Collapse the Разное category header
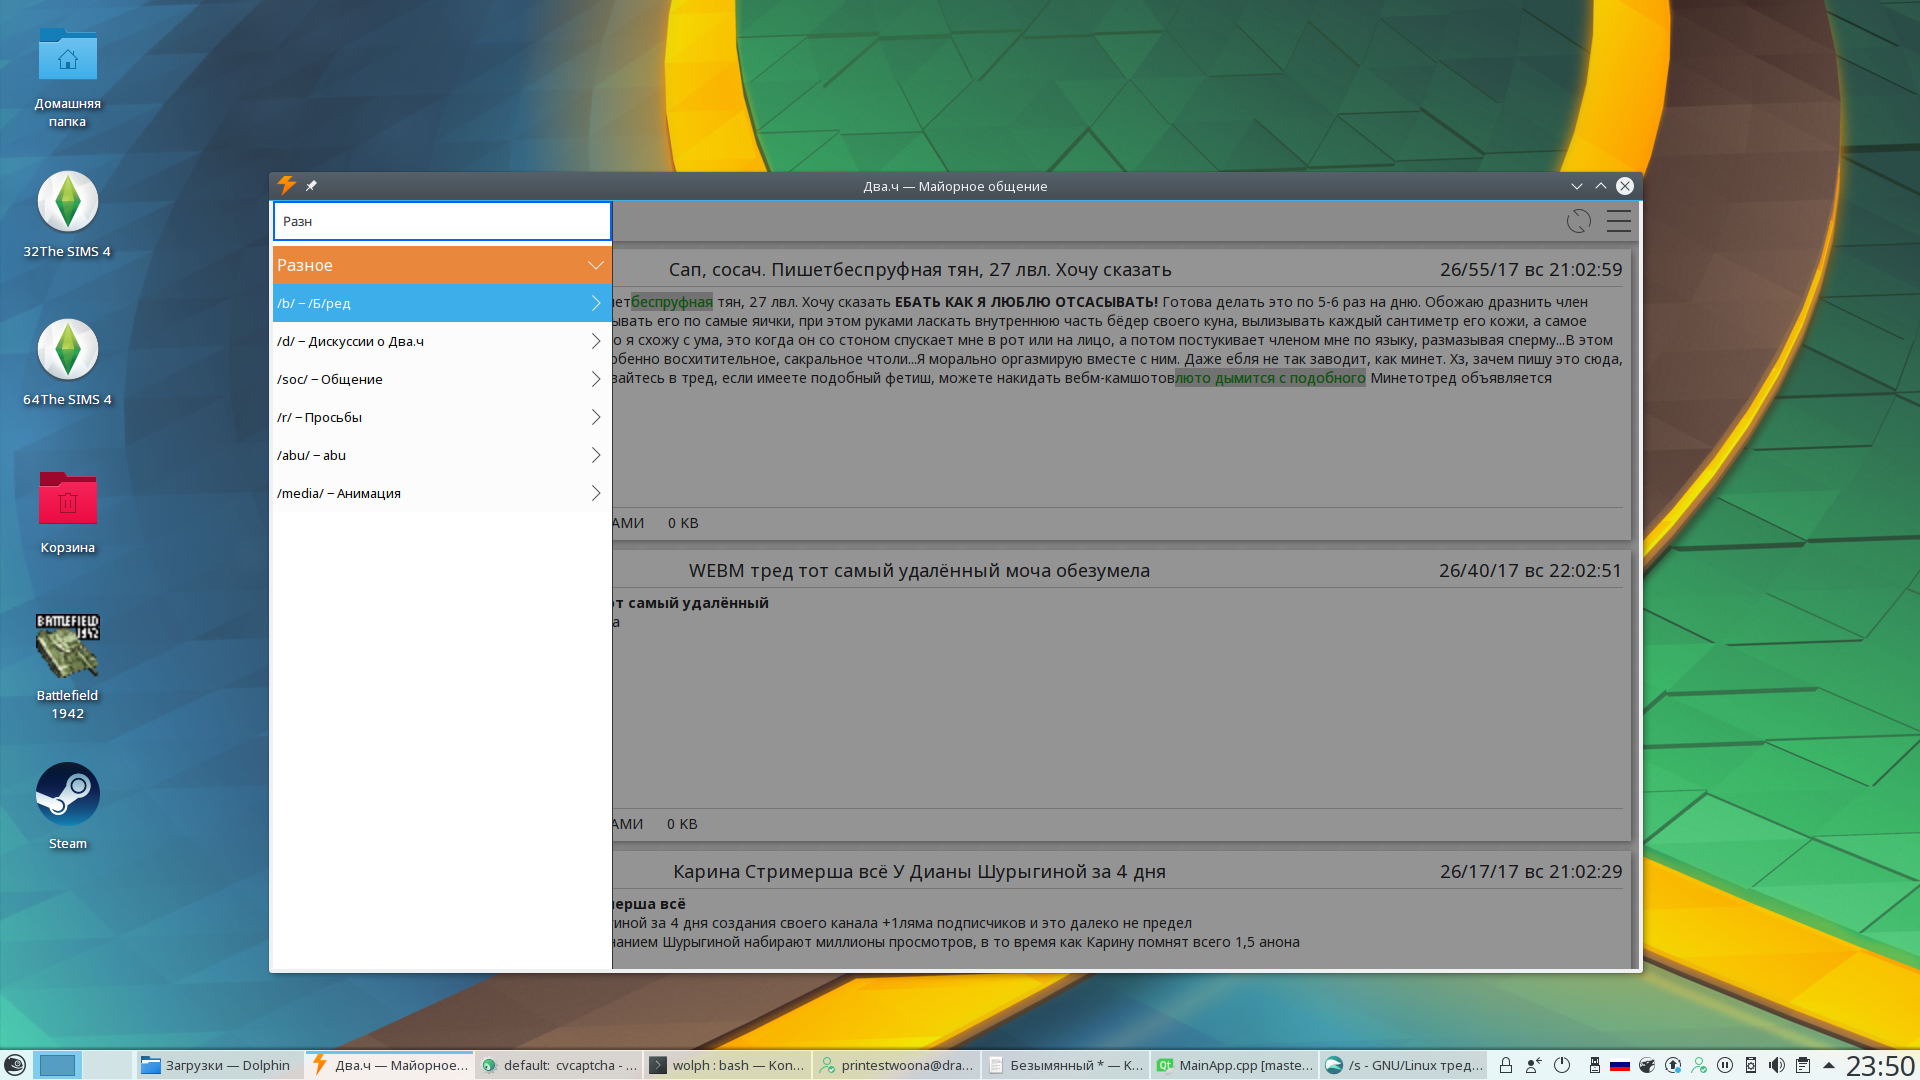The image size is (1920, 1080). 442,265
